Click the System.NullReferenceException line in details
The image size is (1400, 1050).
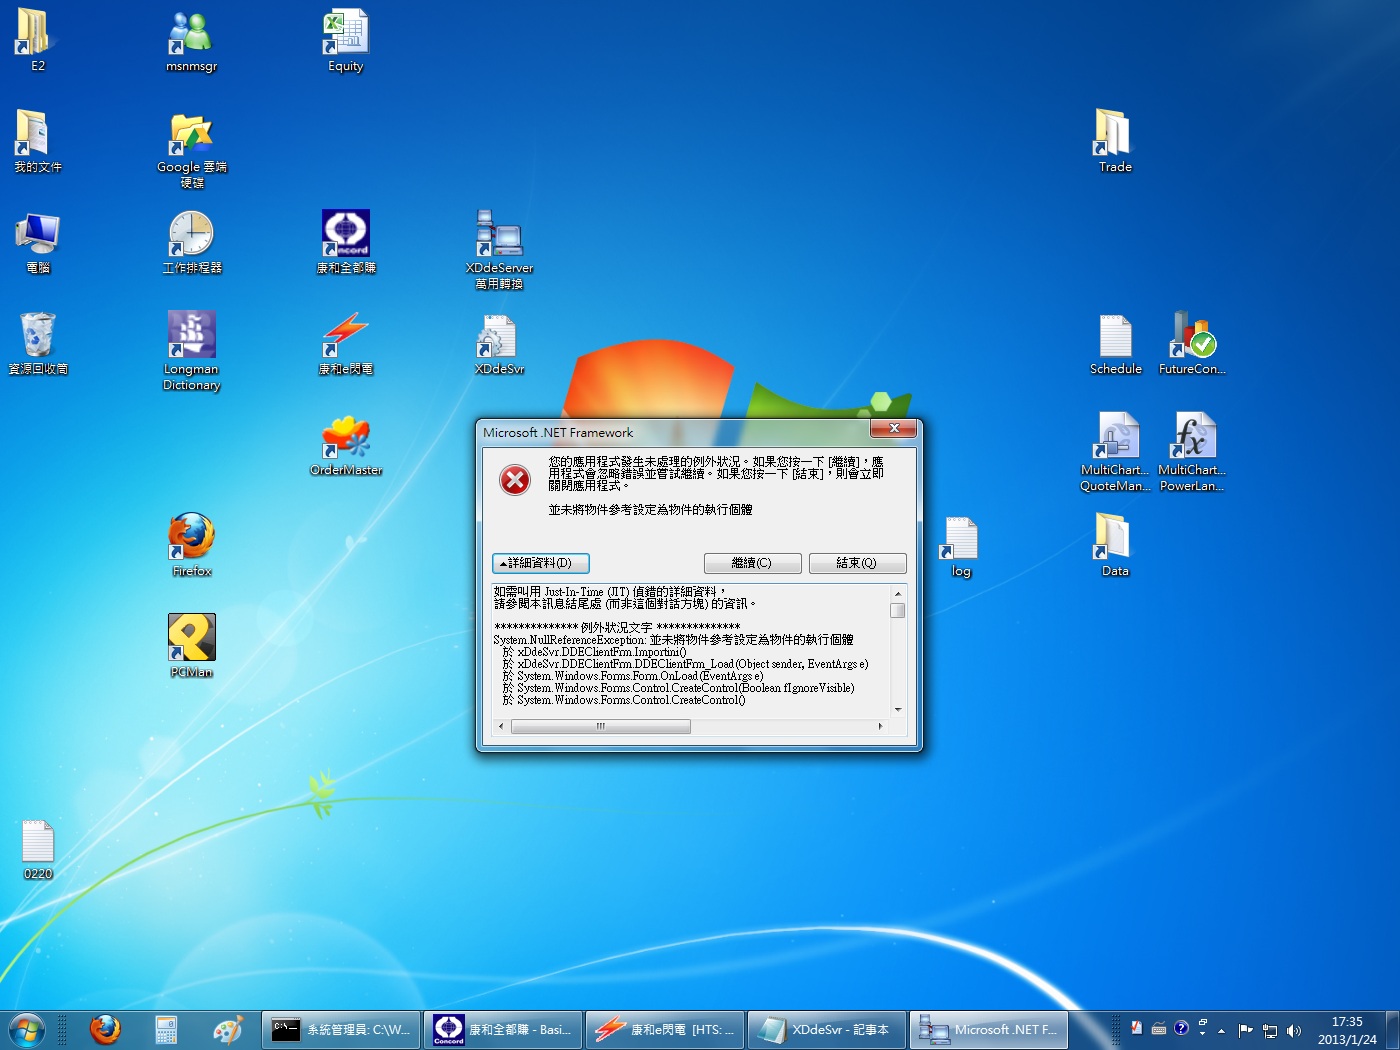(x=673, y=640)
